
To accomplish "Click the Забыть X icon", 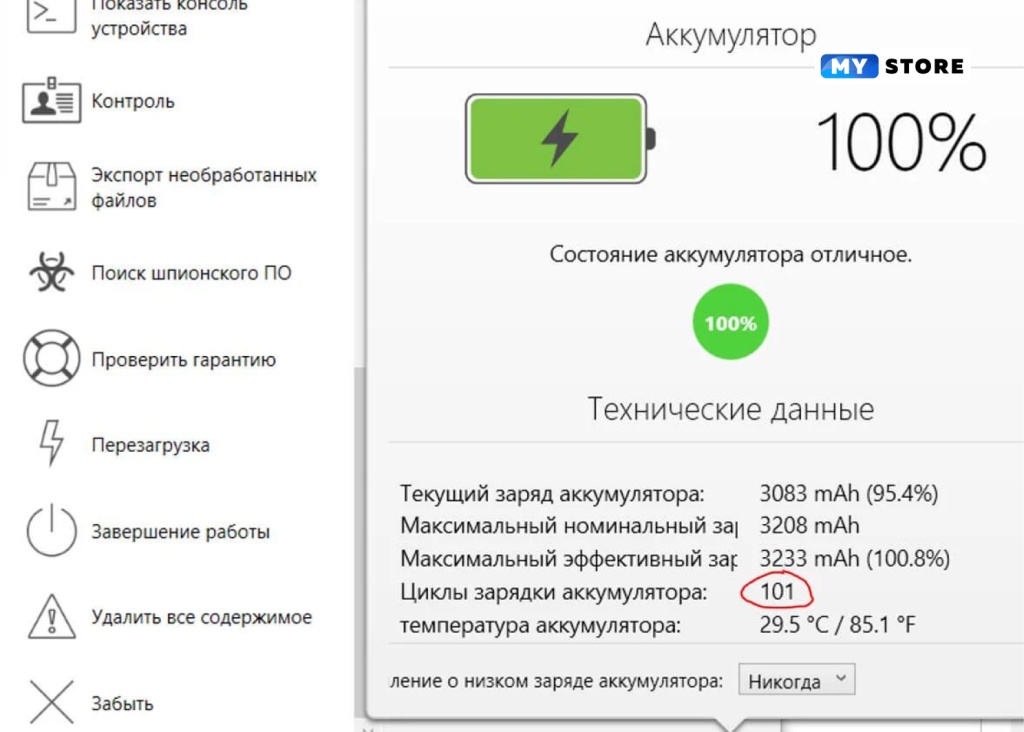I will pyautogui.click(x=46, y=702).
